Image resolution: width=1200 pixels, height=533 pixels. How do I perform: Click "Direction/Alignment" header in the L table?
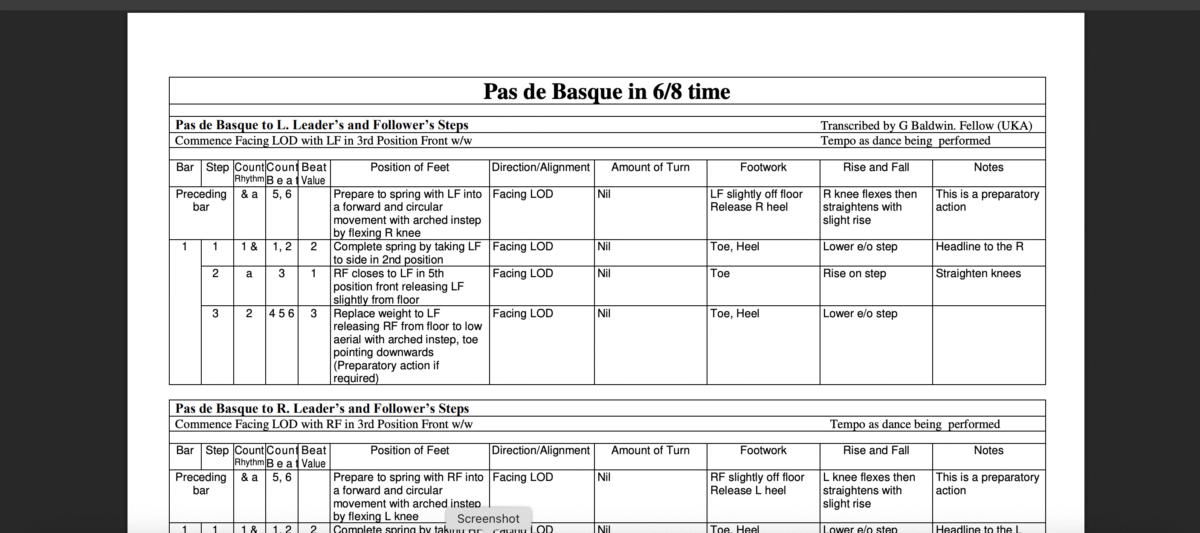click(541, 168)
